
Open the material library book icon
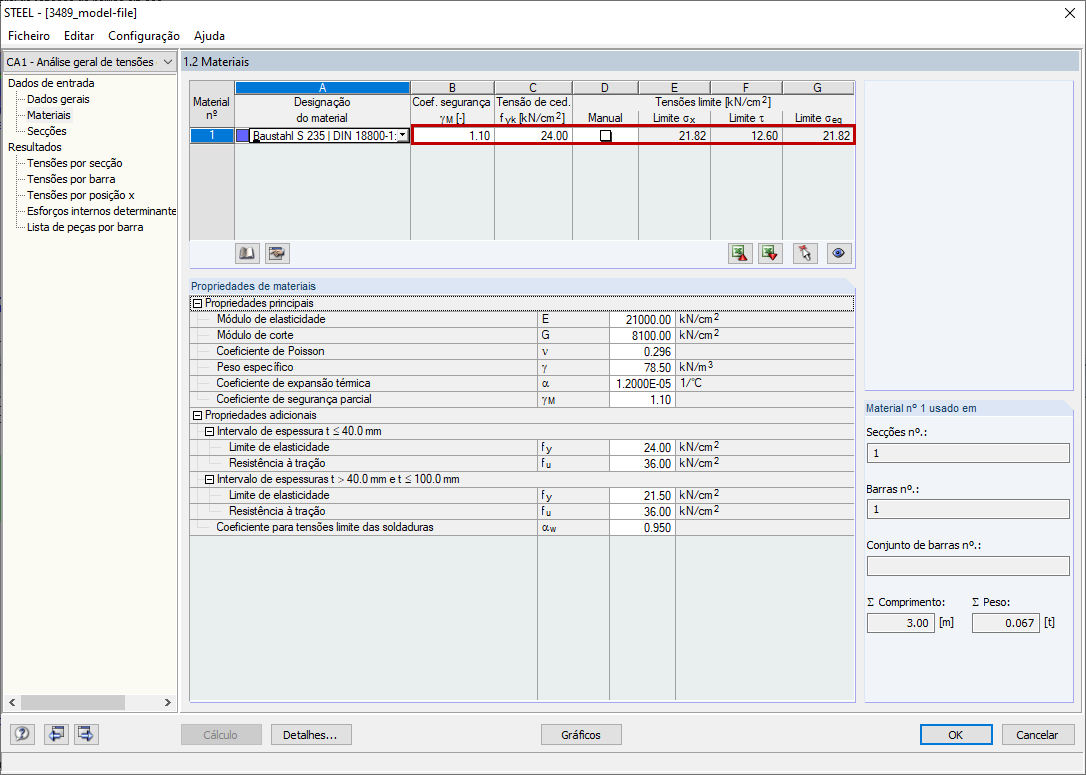pyautogui.click(x=247, y=253)
